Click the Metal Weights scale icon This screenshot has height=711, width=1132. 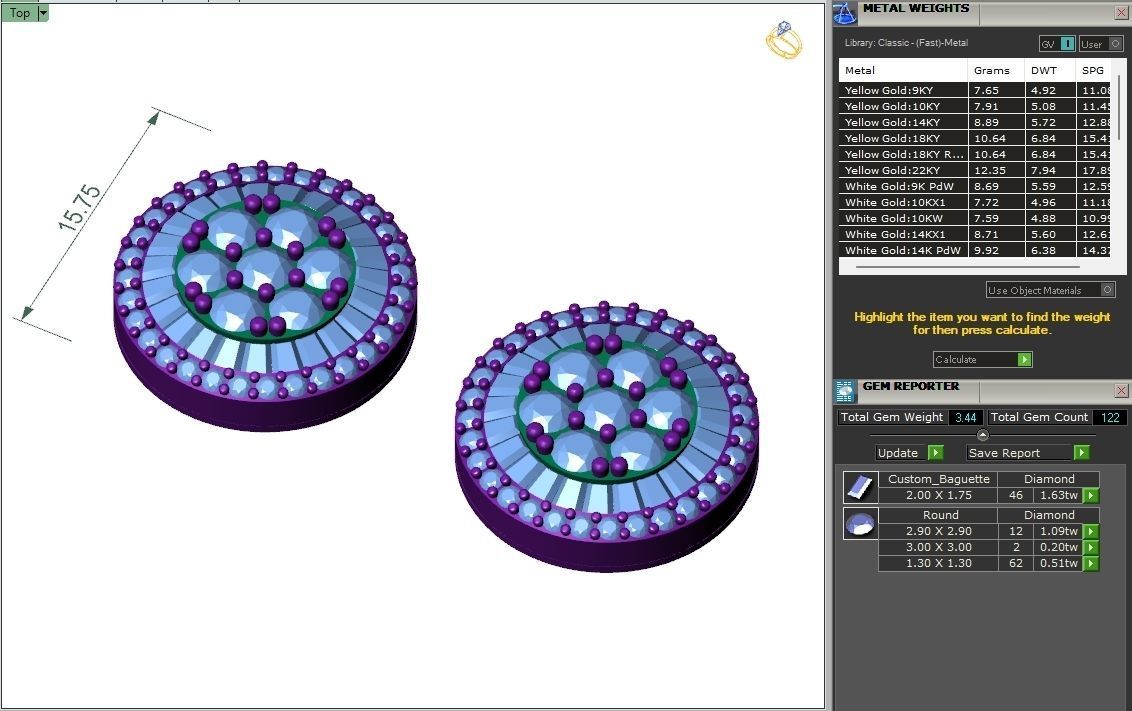coord(844,13)
